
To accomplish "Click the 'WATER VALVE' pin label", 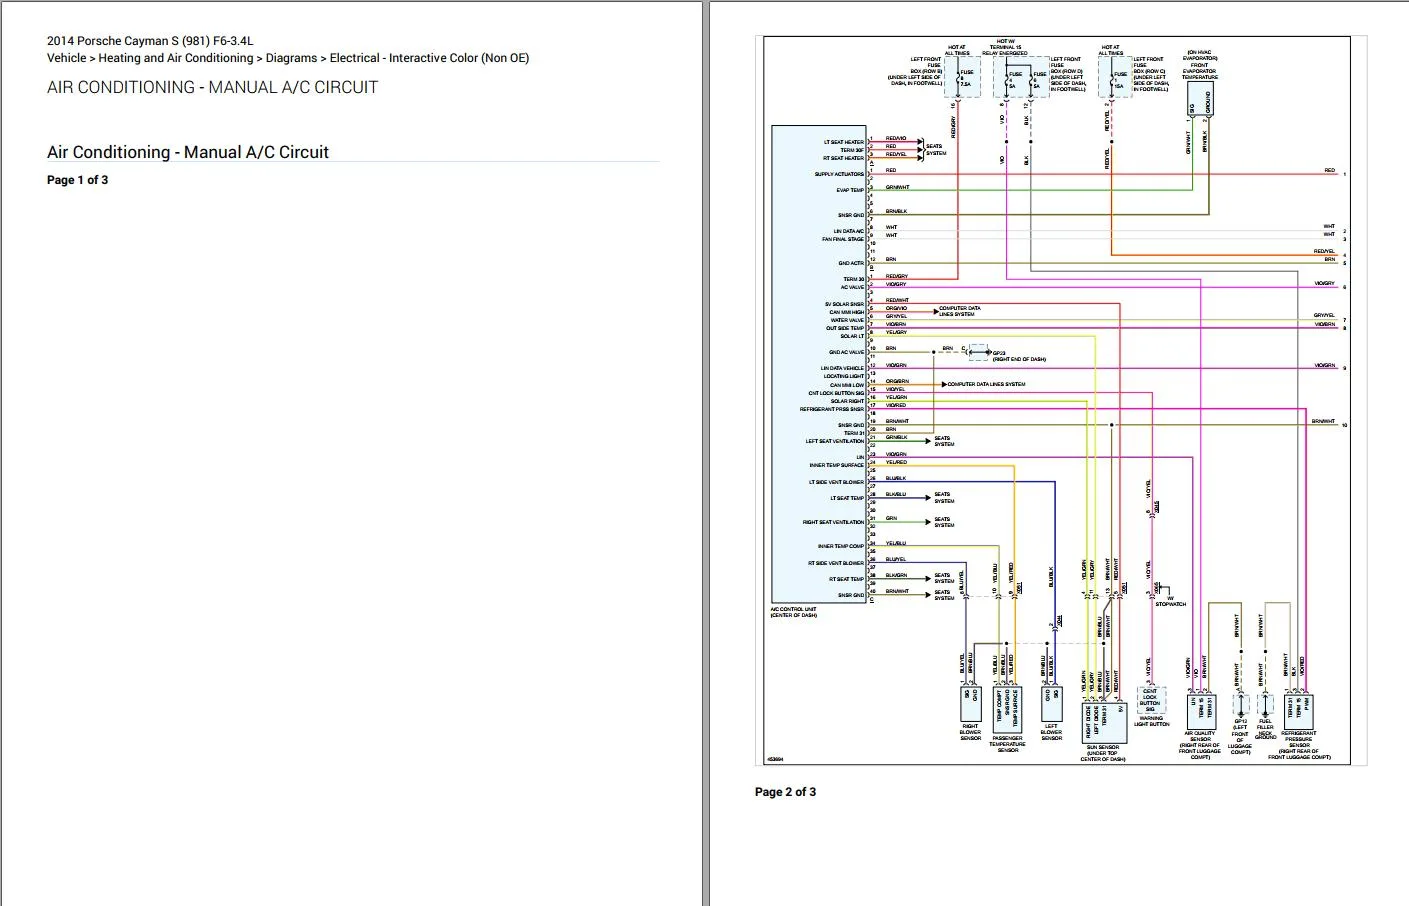I will point(847,320).
